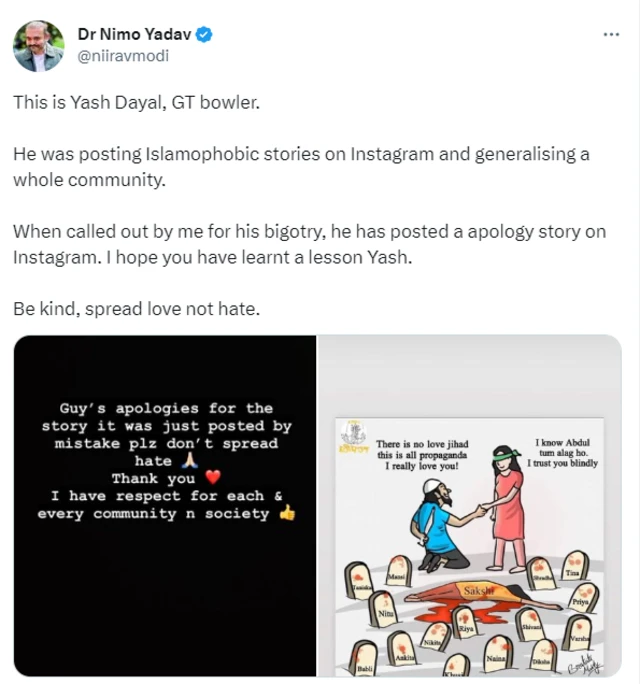Click the thumbs-up emoji in the story
The width and height of the screenshot is (640, 684).
click(288, 513)
